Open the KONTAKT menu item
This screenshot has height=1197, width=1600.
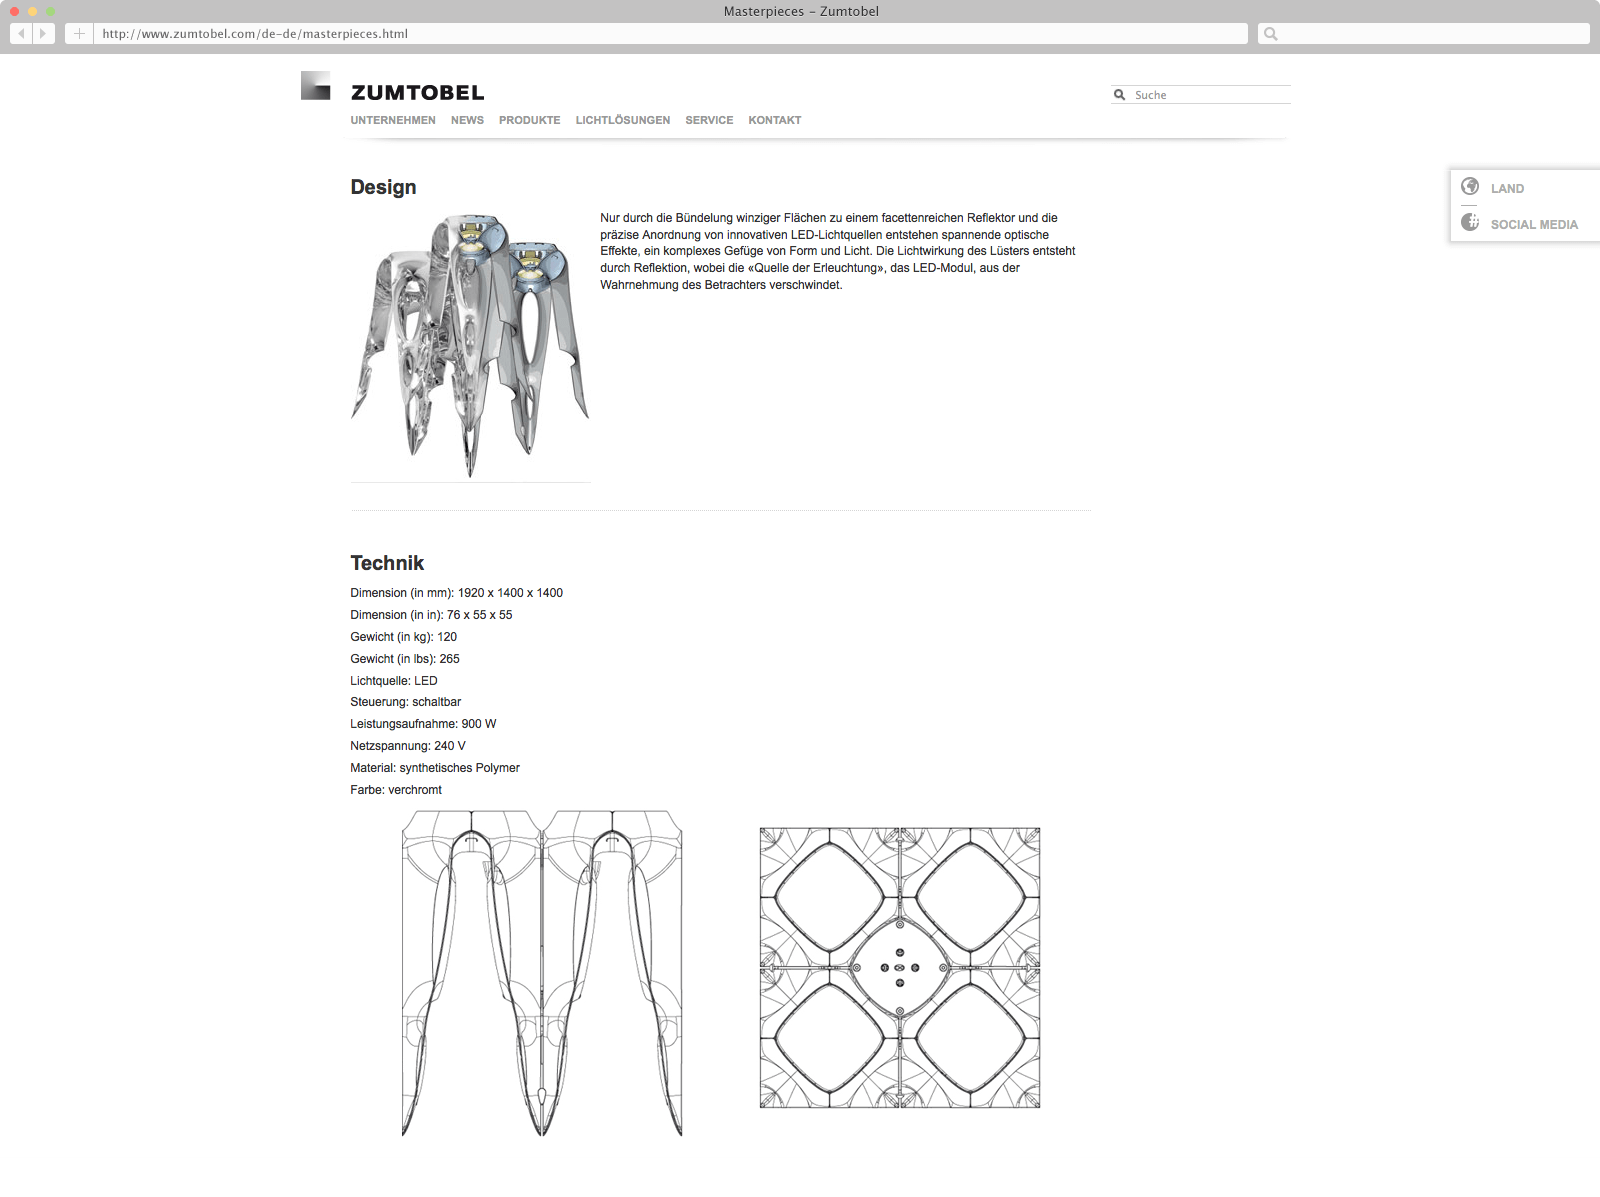pyautogui.click(x=775, y=120)
